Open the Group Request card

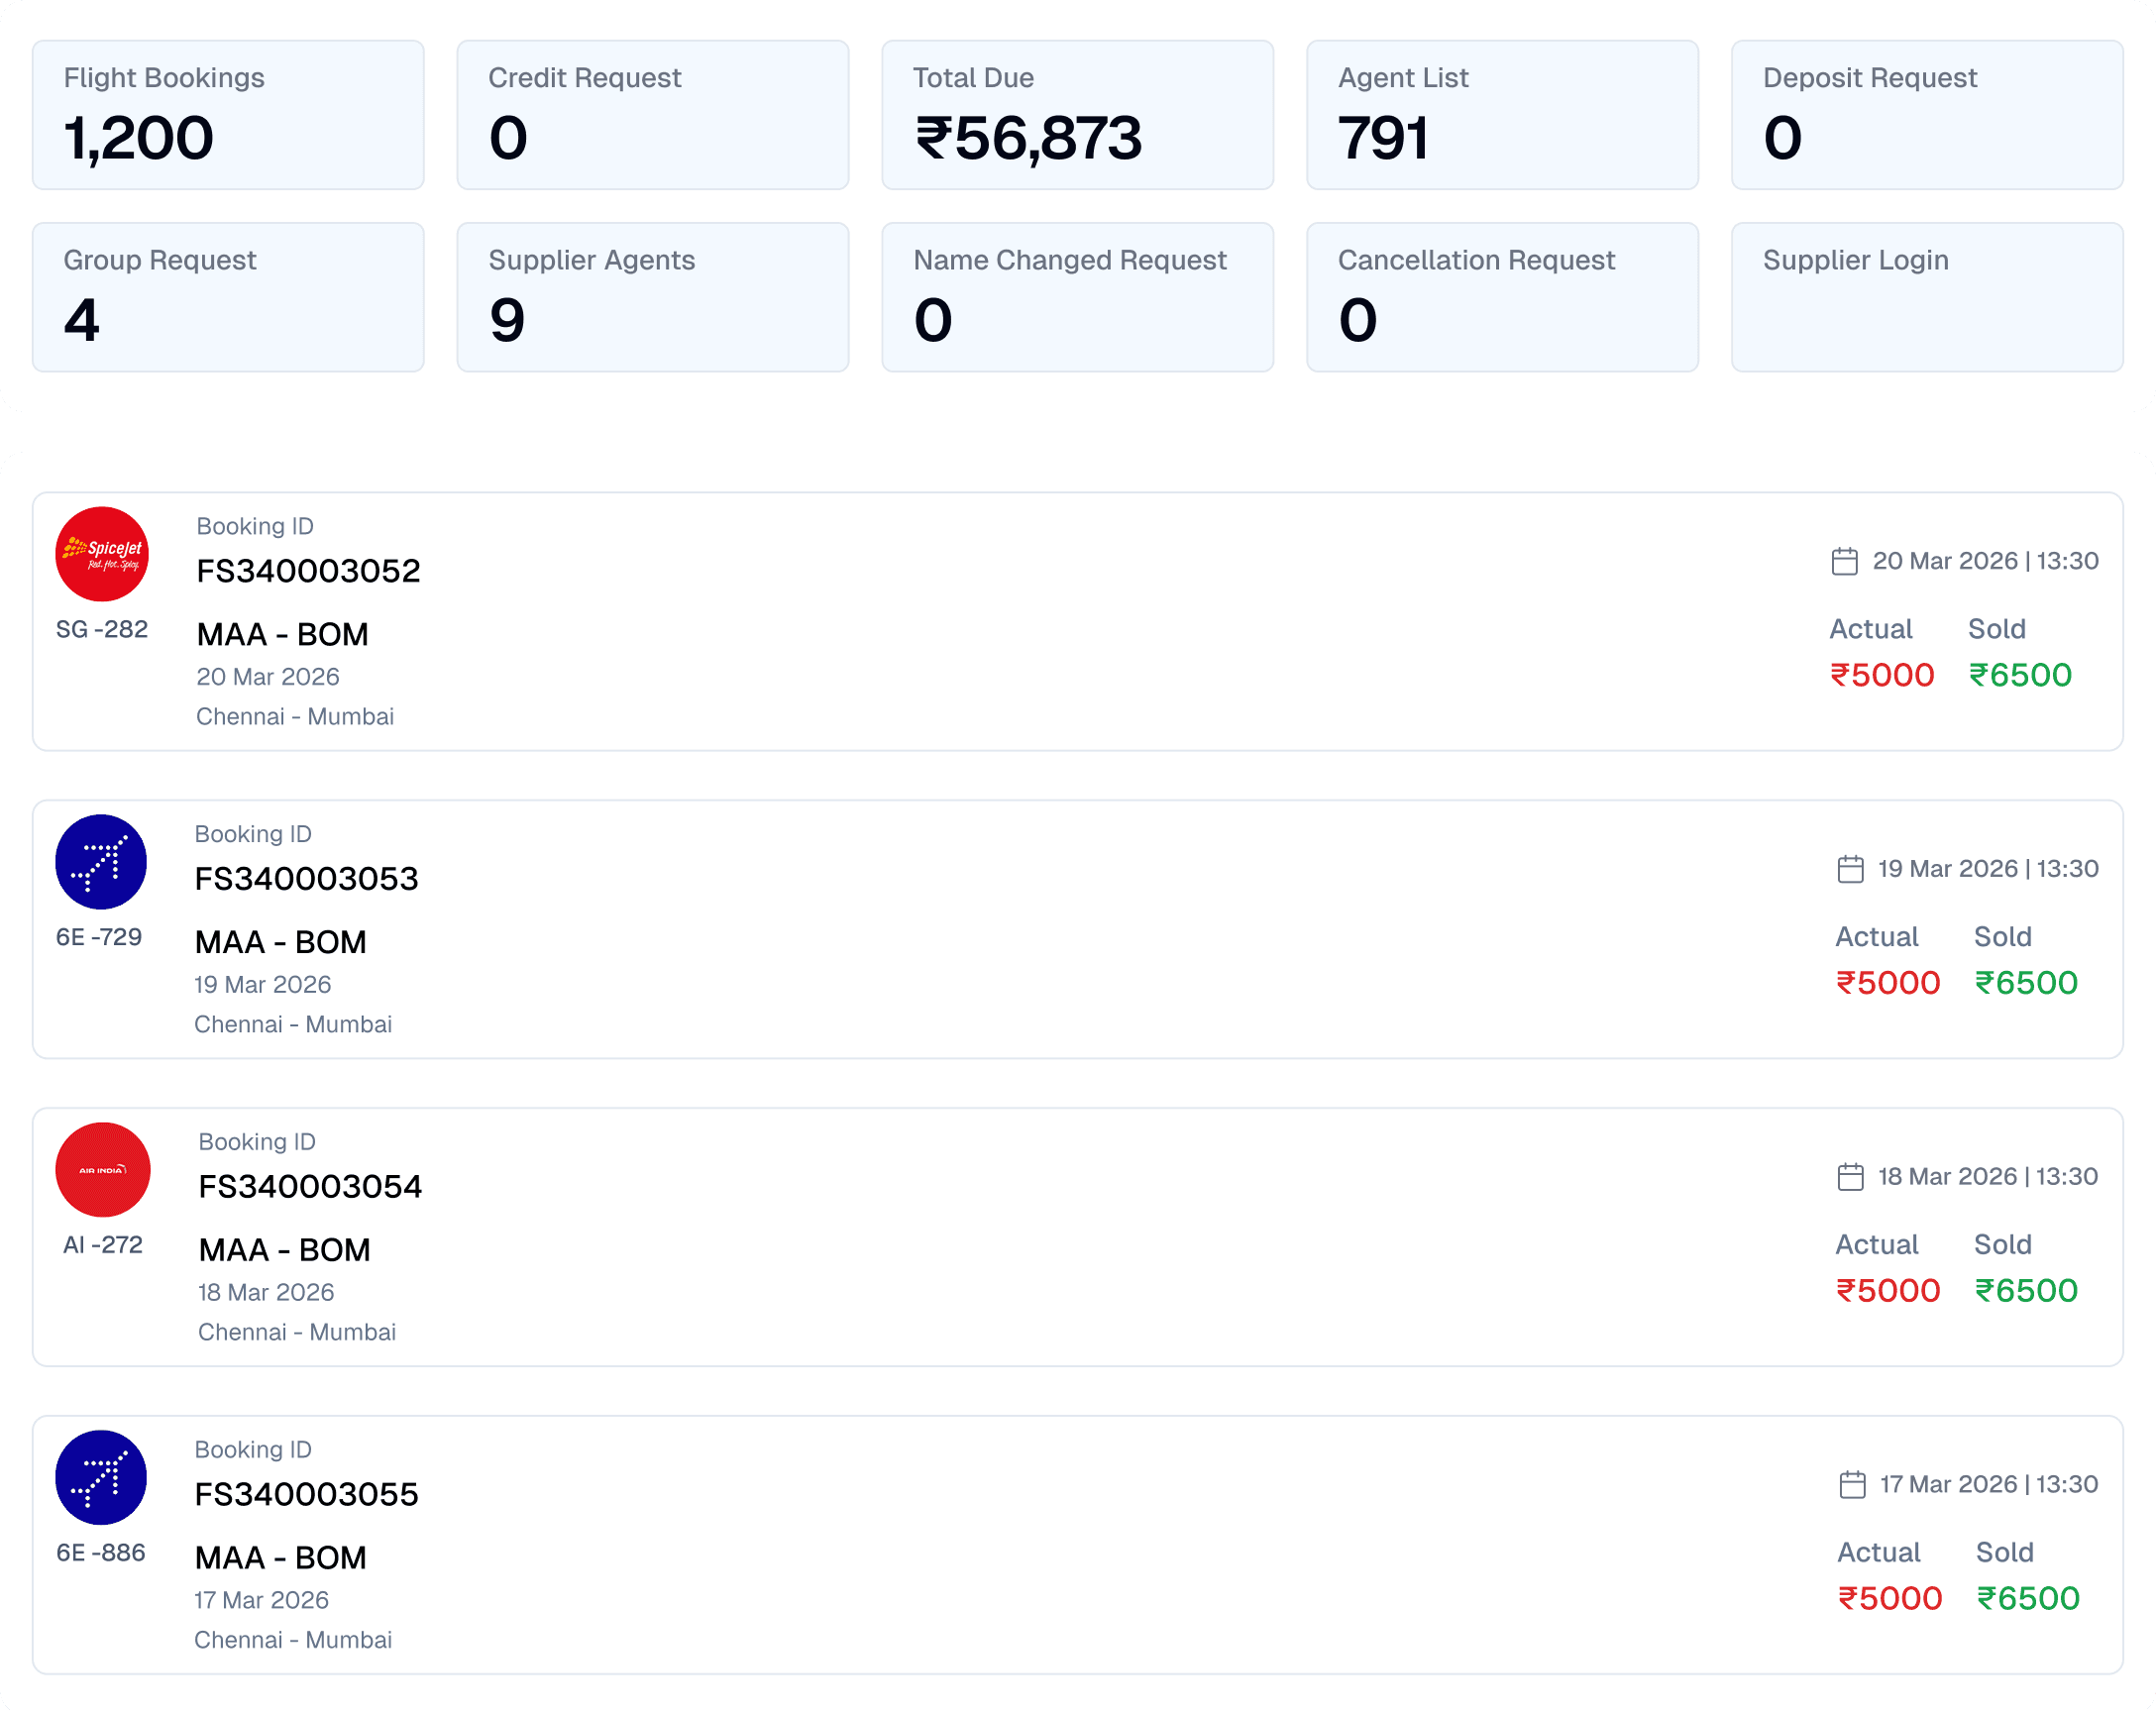coord(228,297)
